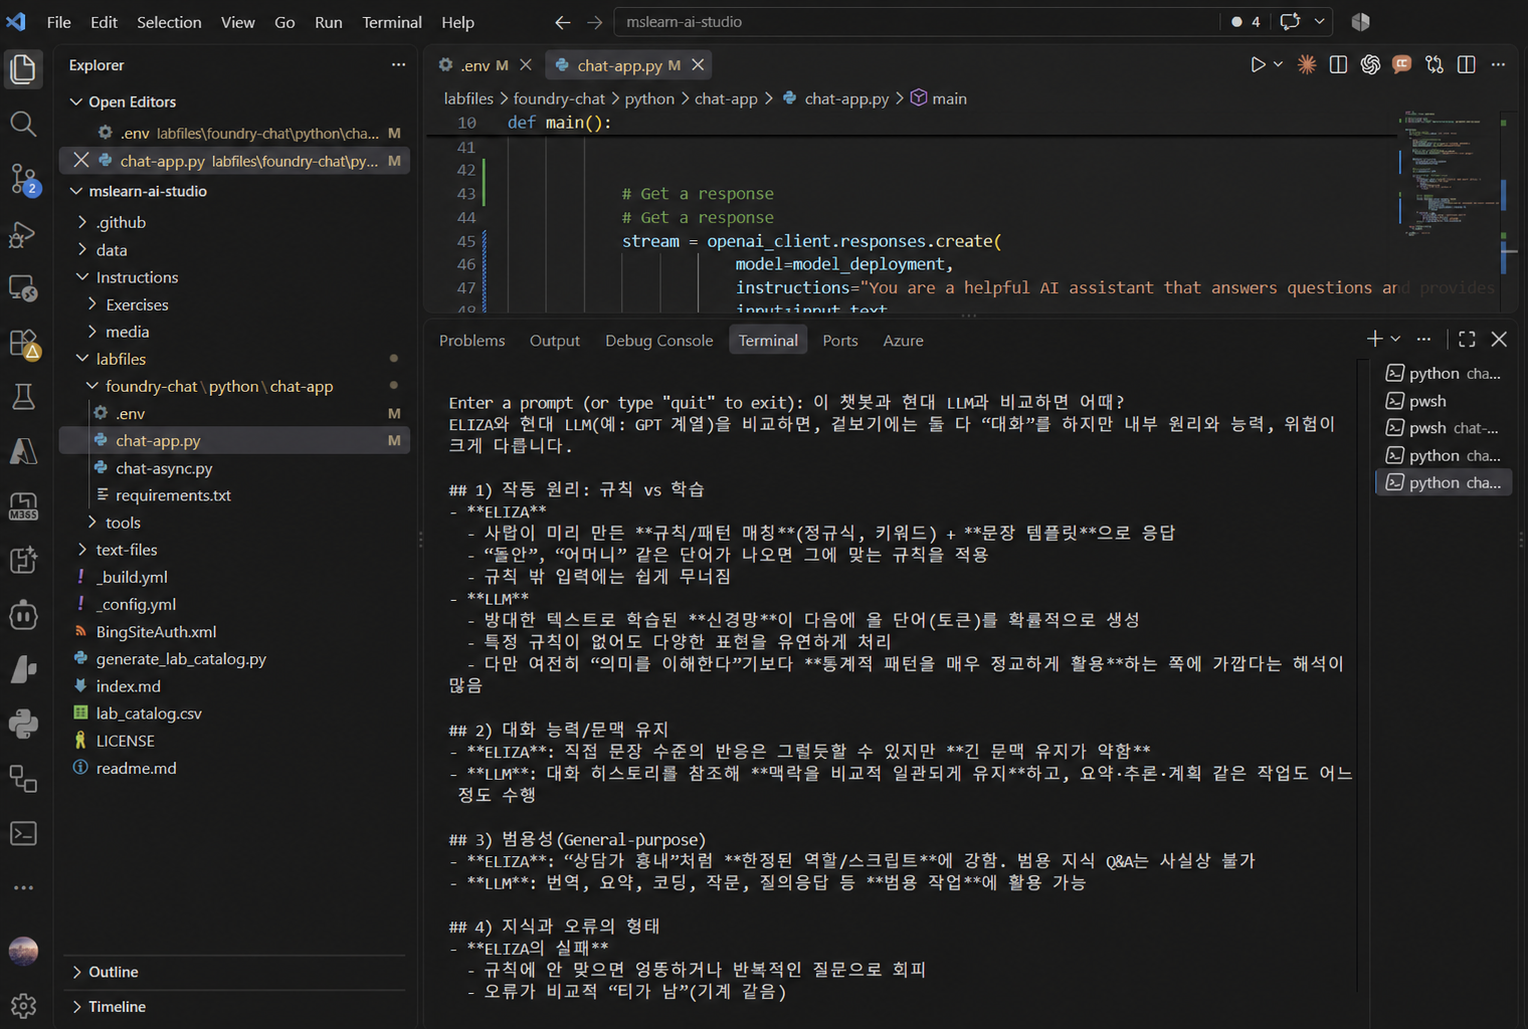Open the new terminal launch profile dropdown
Viewport: 1528px width, 1029px height.
(1396, 339)
